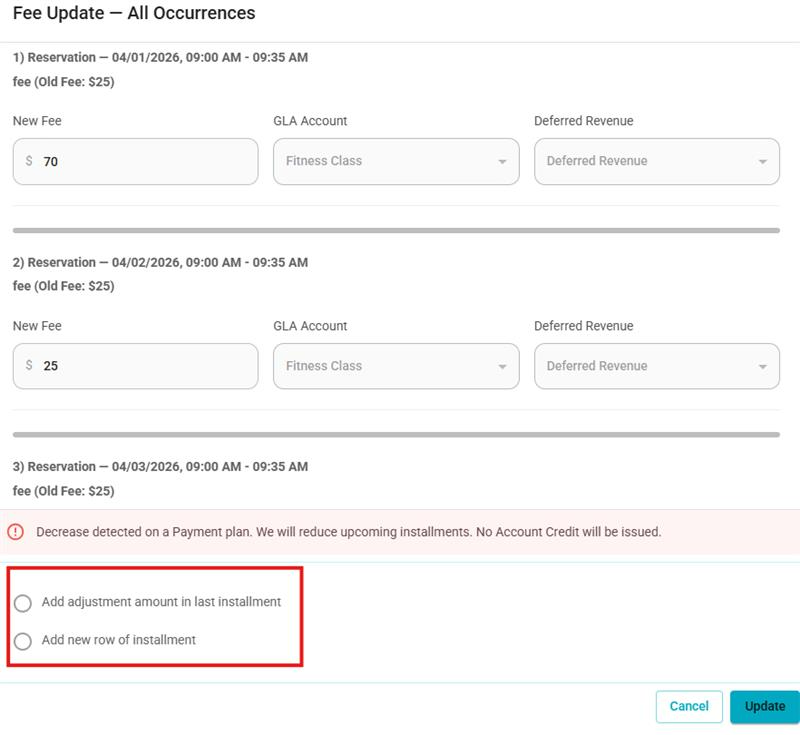Click the dollar sign in second New Fee field
Viewport: 800px width, 735px height.
pos(29,365)
